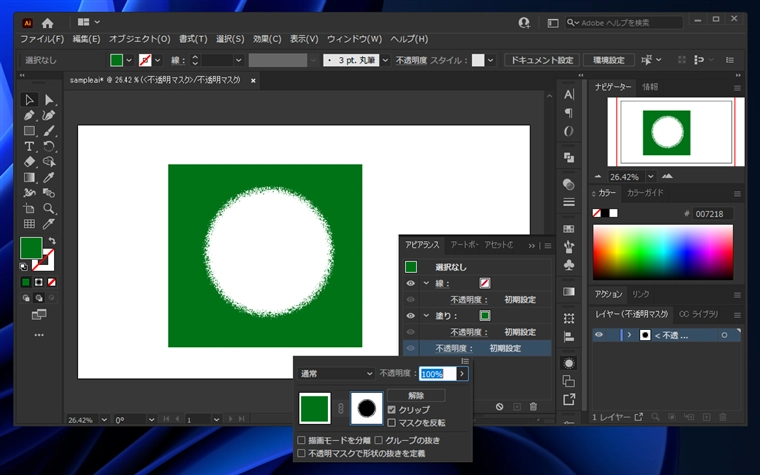Open the ファイル(F) menu

[x=42, y=39]
